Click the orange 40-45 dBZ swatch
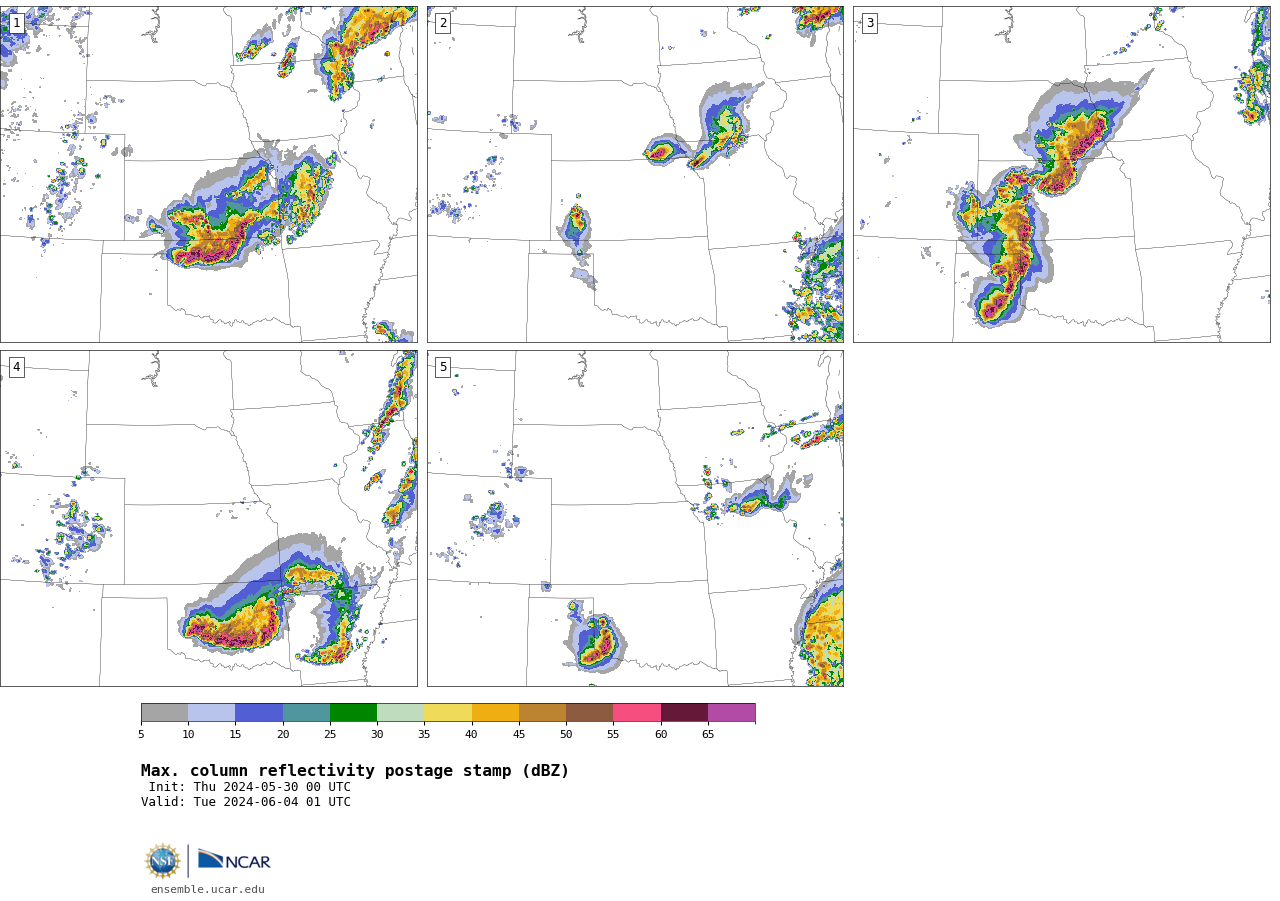Viewport: 1280px width, 901px height. click(495, 713)
